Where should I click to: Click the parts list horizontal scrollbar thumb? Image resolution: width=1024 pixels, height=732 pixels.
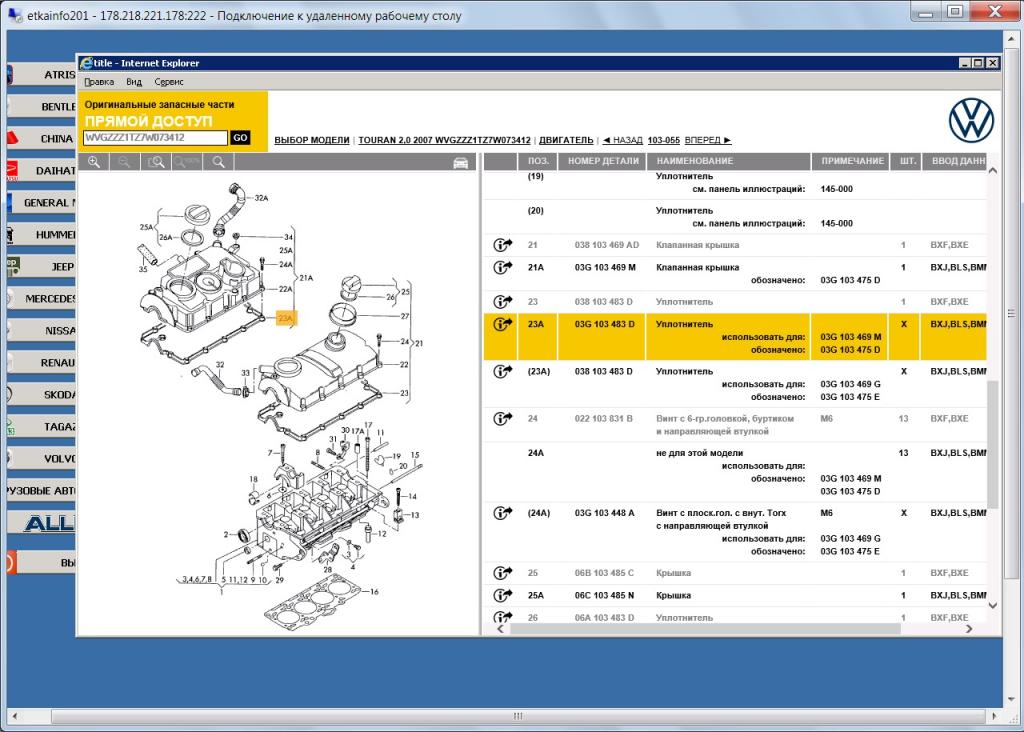tap(705, 629)
